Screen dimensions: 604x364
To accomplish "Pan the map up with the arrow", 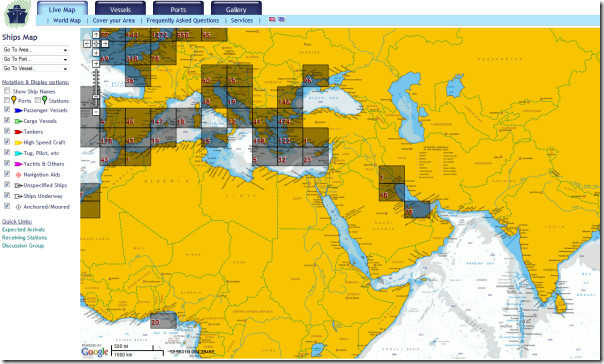I will click(96, 35).
